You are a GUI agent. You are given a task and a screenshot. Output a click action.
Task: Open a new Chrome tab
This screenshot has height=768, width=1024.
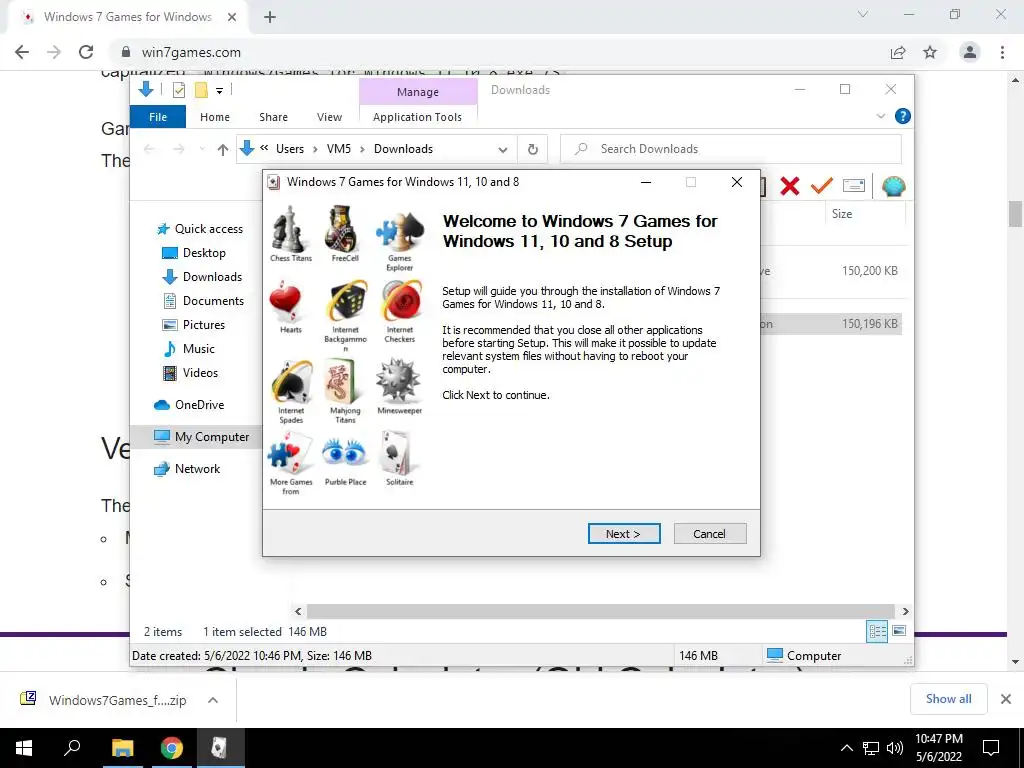point(270,17)
